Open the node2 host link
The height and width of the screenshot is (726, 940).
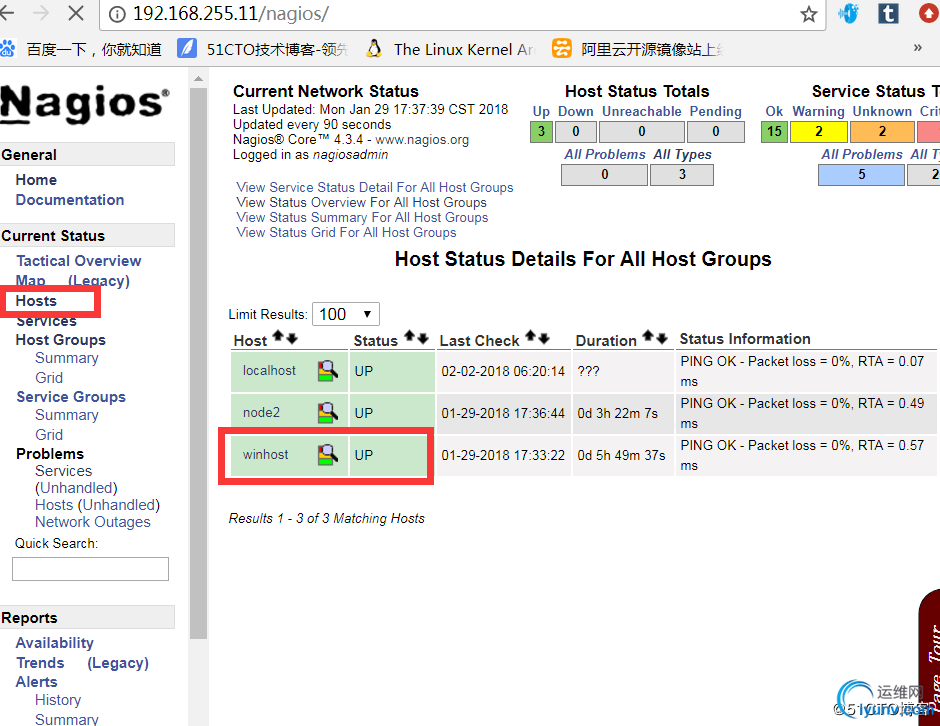click(x=261, y=412)
